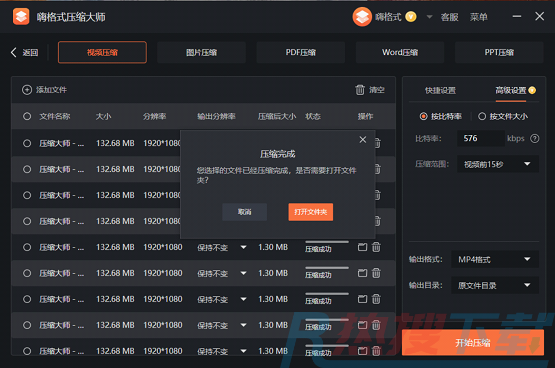Open the 输出格式 dropdown showing MP4格式
The image size is (555, 368).
tap(495, 259)
